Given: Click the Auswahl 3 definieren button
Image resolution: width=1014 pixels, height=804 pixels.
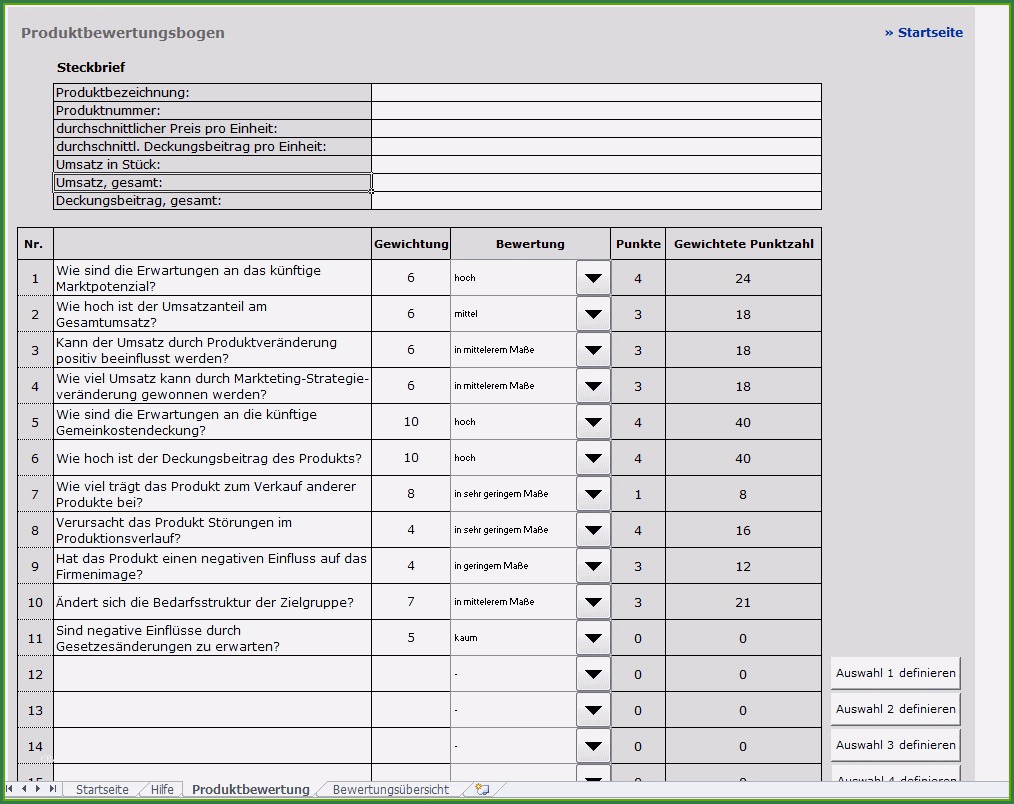Looking at the screenshot, I should [x=895, y=745].
